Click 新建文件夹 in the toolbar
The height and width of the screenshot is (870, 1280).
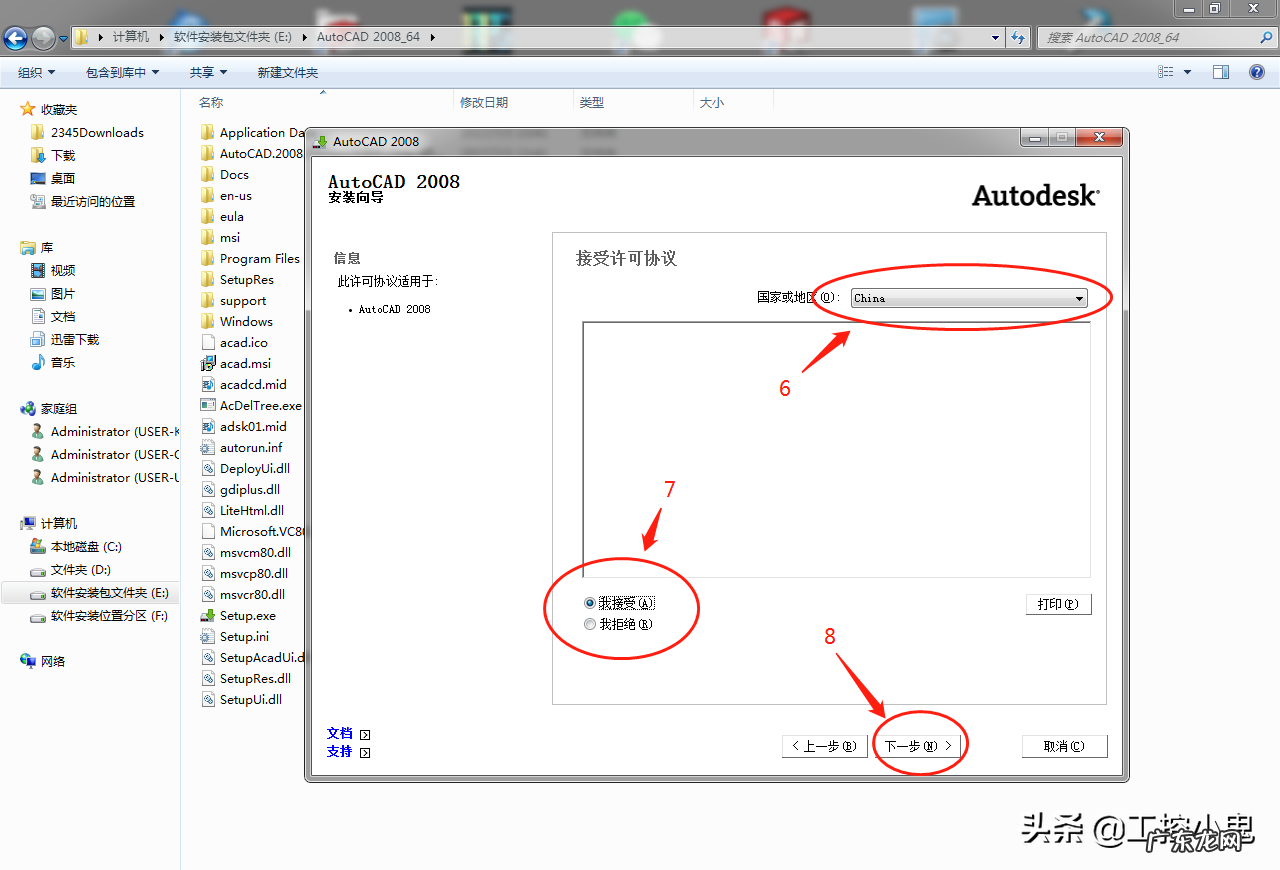(287, 72)
